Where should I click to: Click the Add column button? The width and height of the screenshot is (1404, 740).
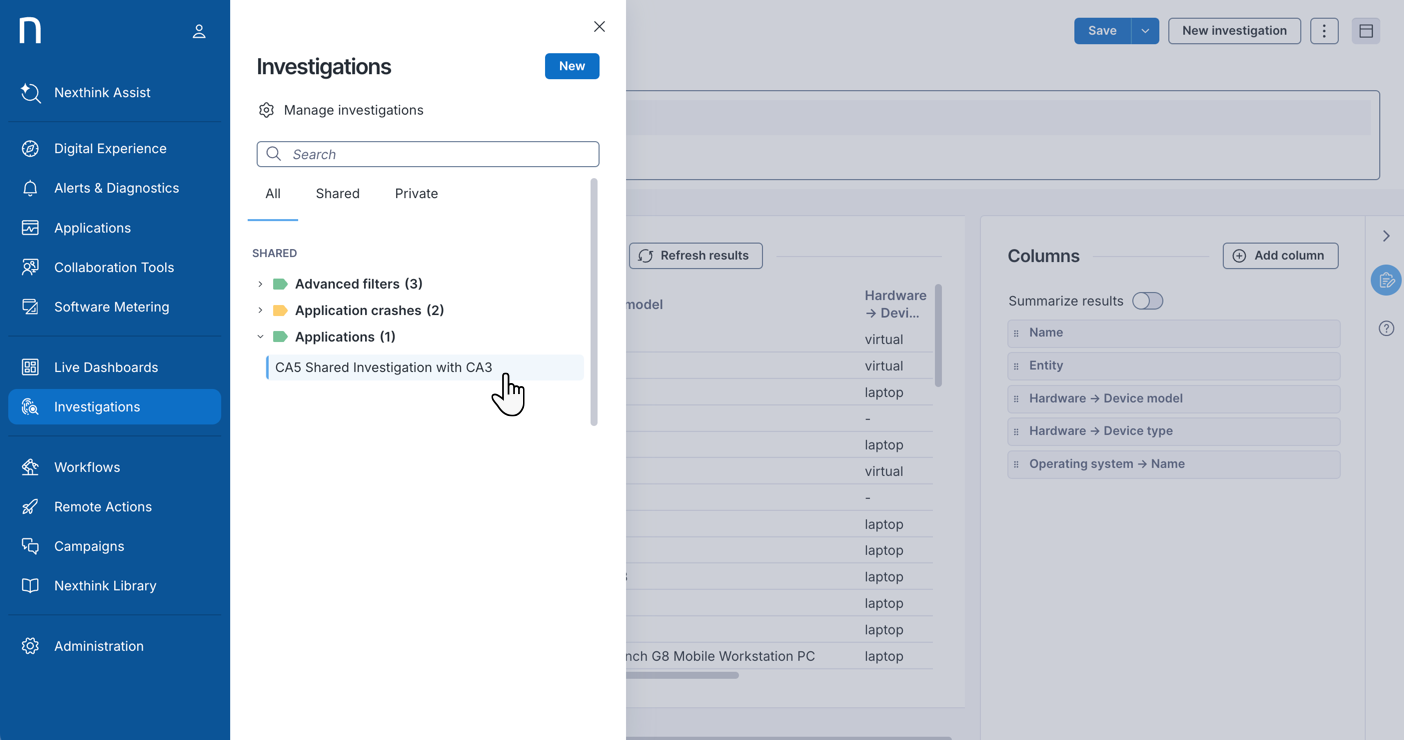pos(1280,256)
